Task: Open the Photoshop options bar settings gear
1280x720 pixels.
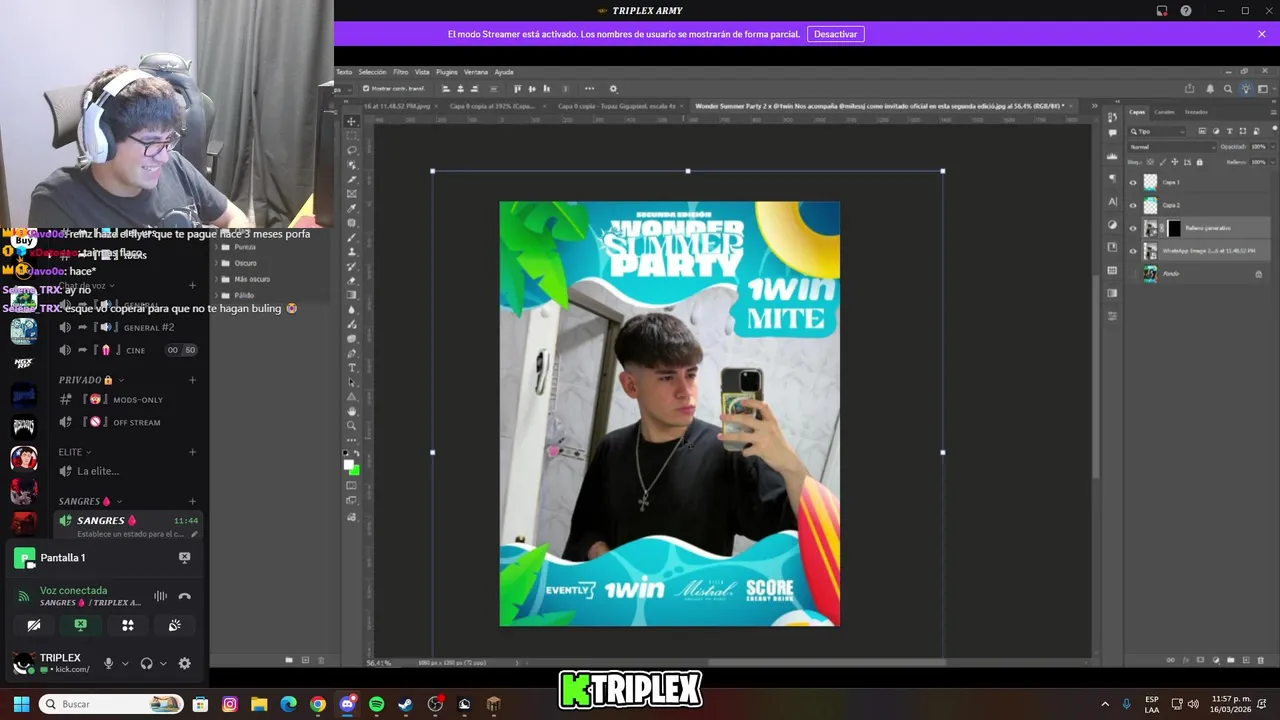Action: pyautogui.click(x=613, y=88)
